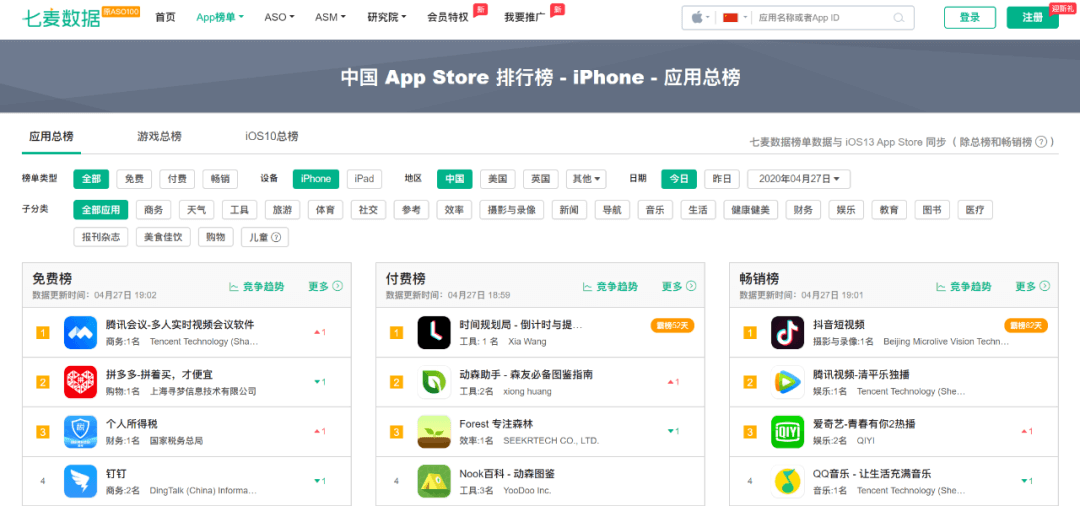Go to 首页 in navigation
1080x506 pixels.
[165, 17]
